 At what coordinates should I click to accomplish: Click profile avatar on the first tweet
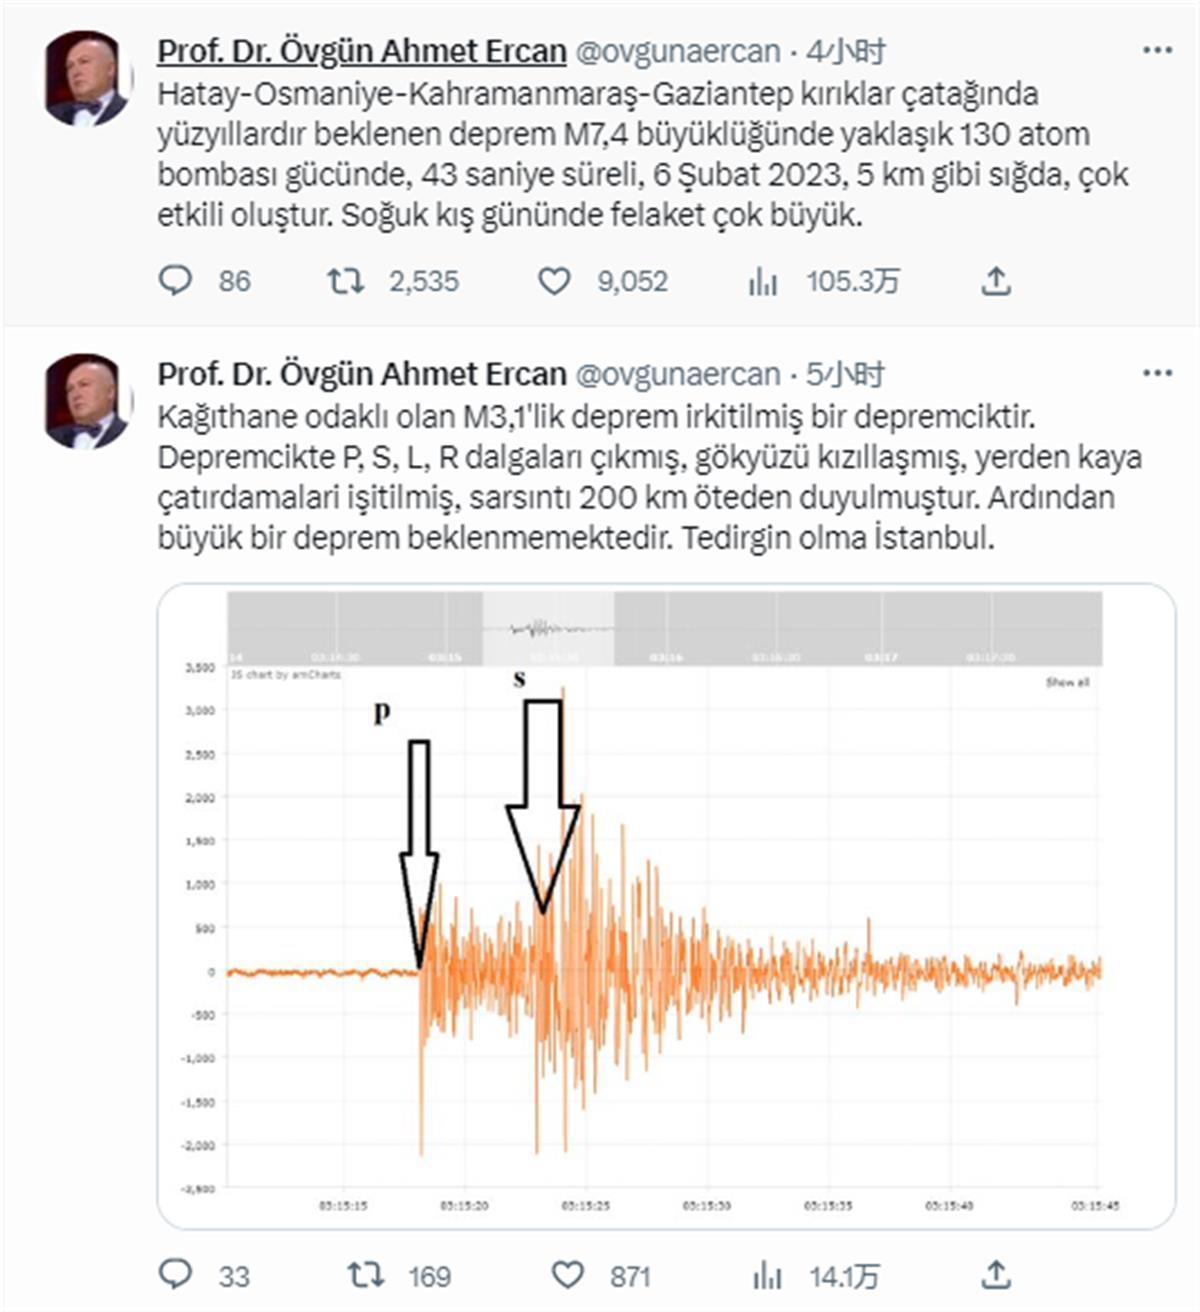pos(88,78)
